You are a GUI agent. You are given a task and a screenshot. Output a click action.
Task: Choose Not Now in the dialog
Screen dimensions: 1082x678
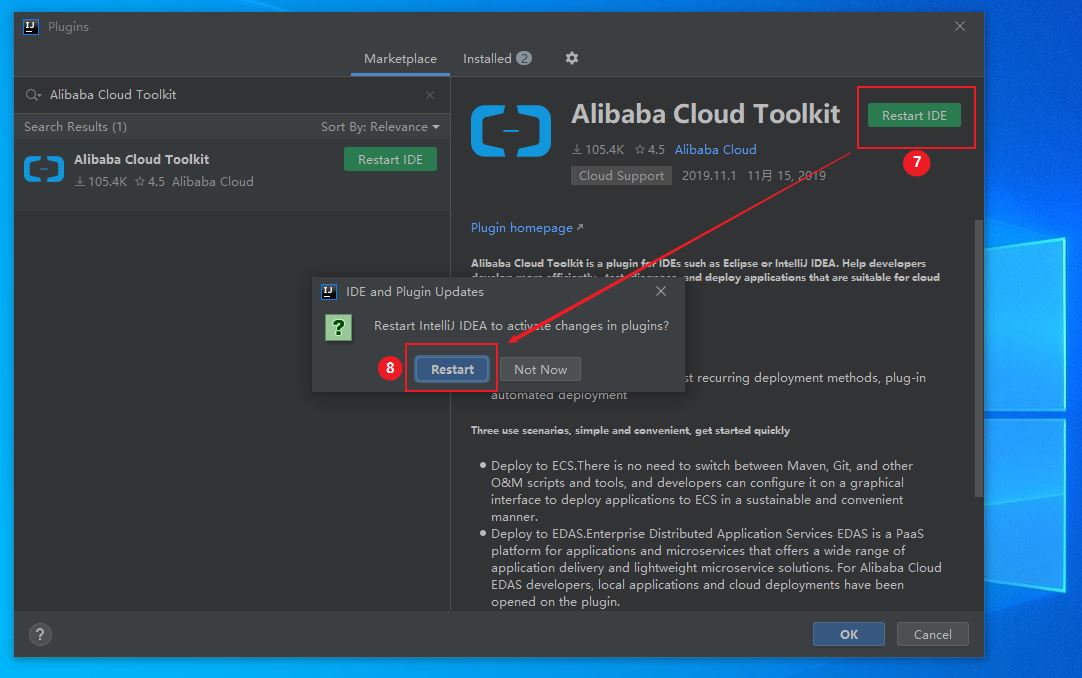click(x=540, y=369)
